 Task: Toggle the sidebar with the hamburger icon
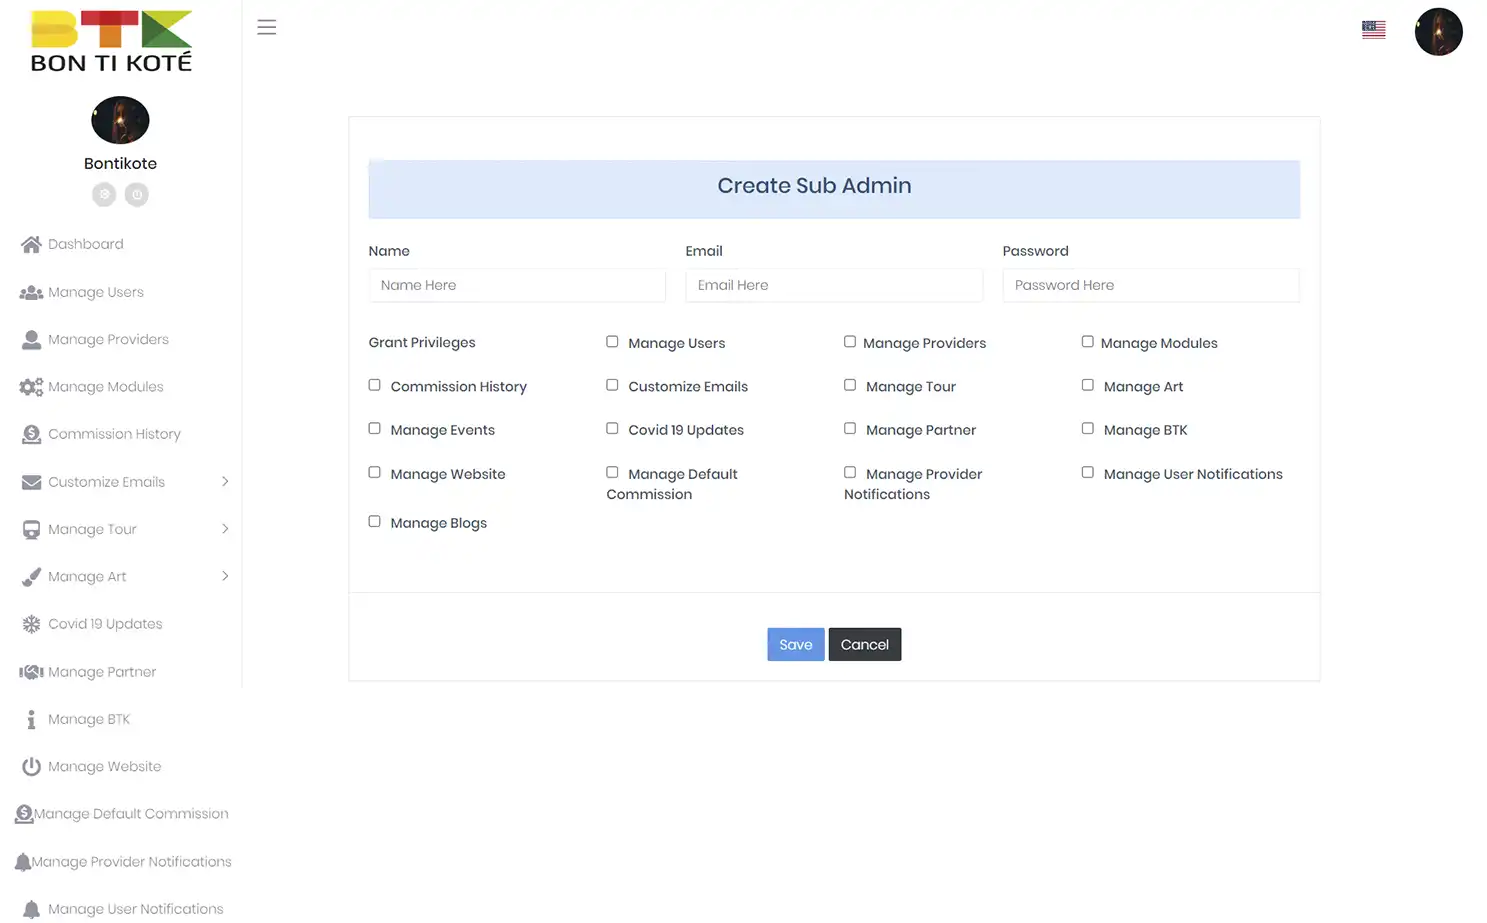[266, 27]
